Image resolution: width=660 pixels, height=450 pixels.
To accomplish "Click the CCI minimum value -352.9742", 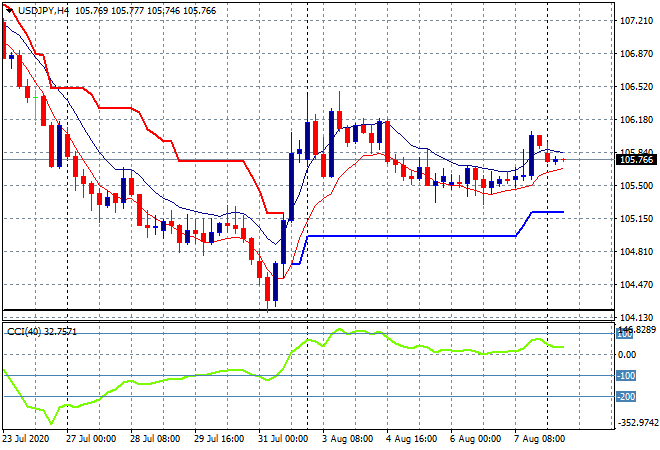I will [x=636, y=423].
